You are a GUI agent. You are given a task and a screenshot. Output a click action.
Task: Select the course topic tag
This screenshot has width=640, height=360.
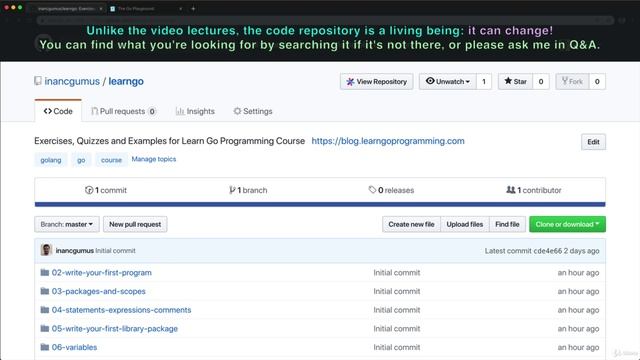pos(111,160)
